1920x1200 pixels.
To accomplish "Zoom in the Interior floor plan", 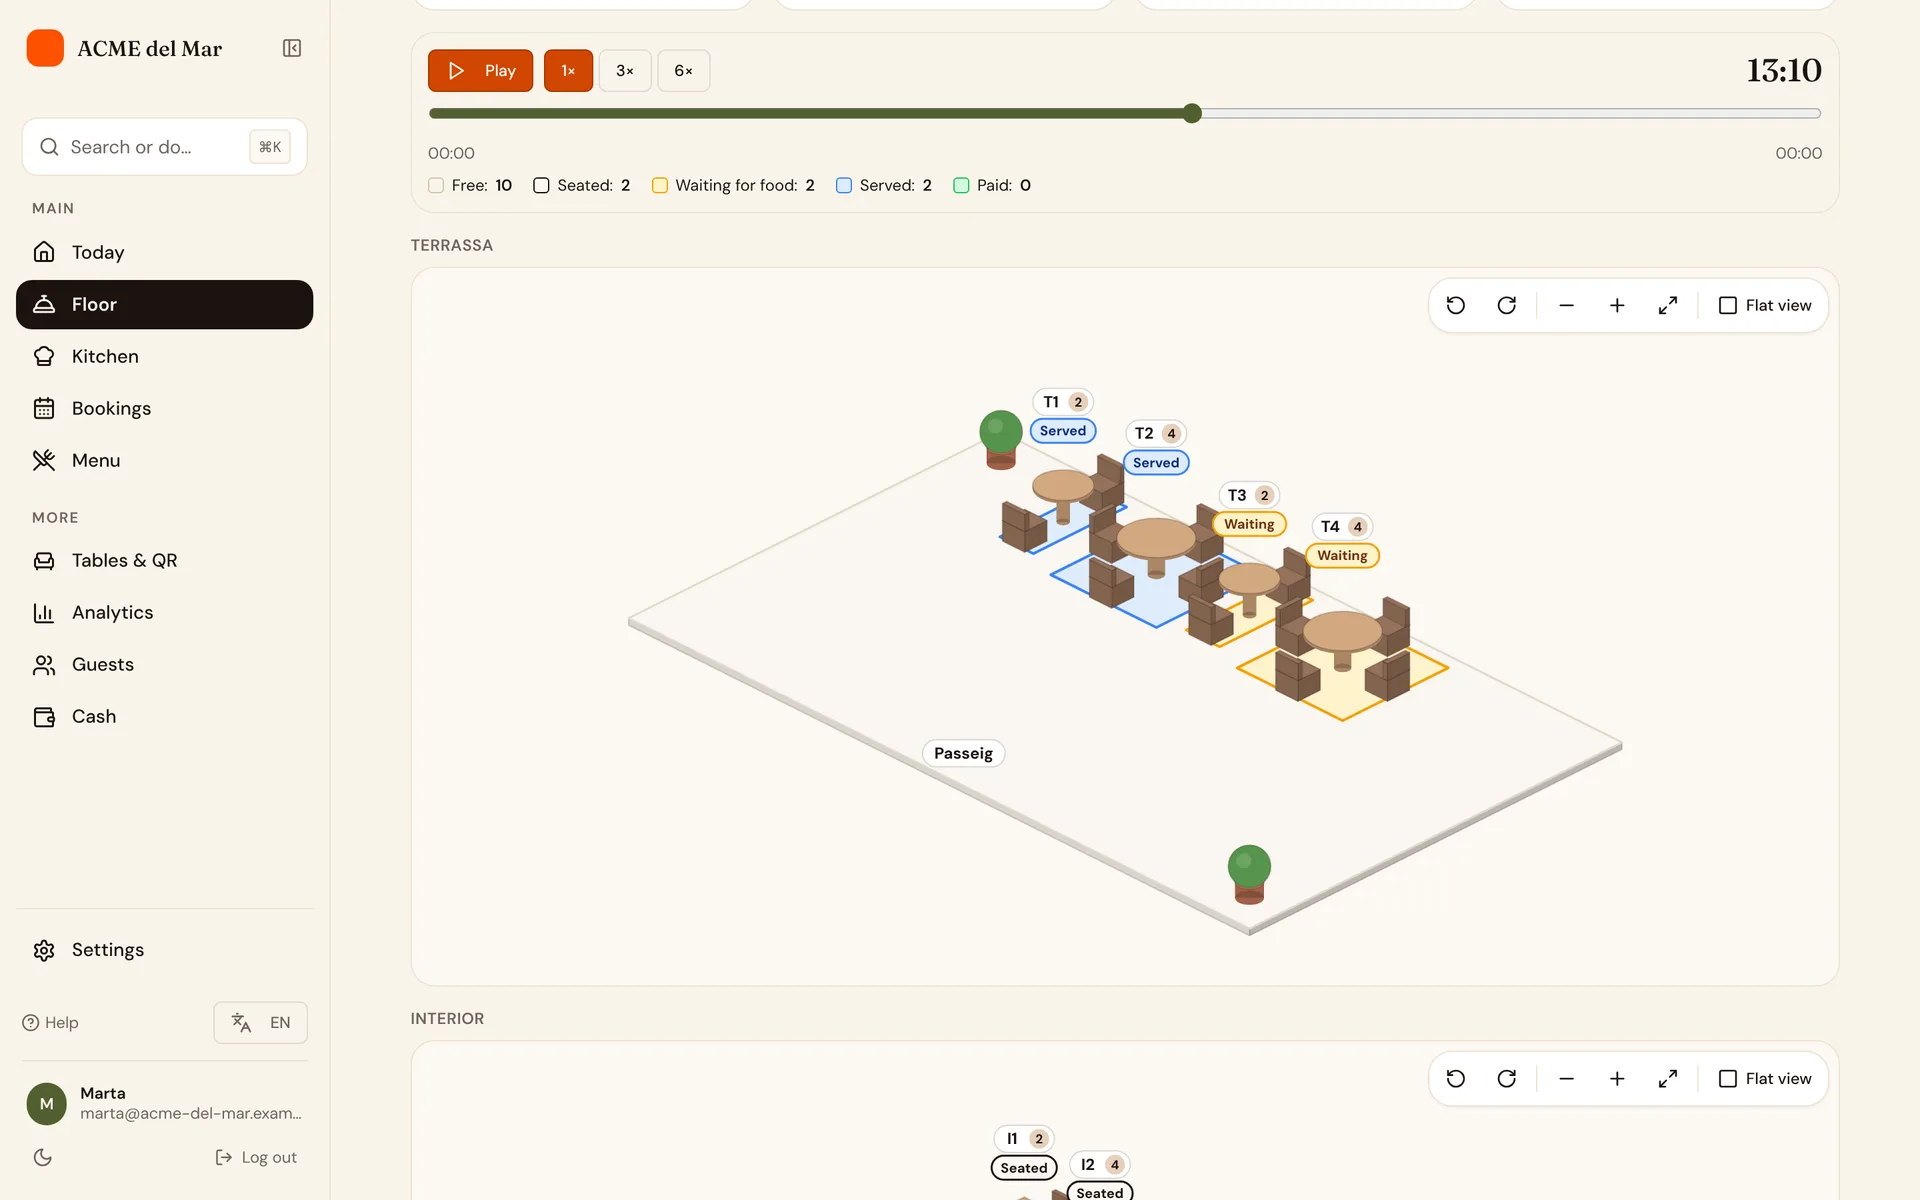I will [1617, 1078].
